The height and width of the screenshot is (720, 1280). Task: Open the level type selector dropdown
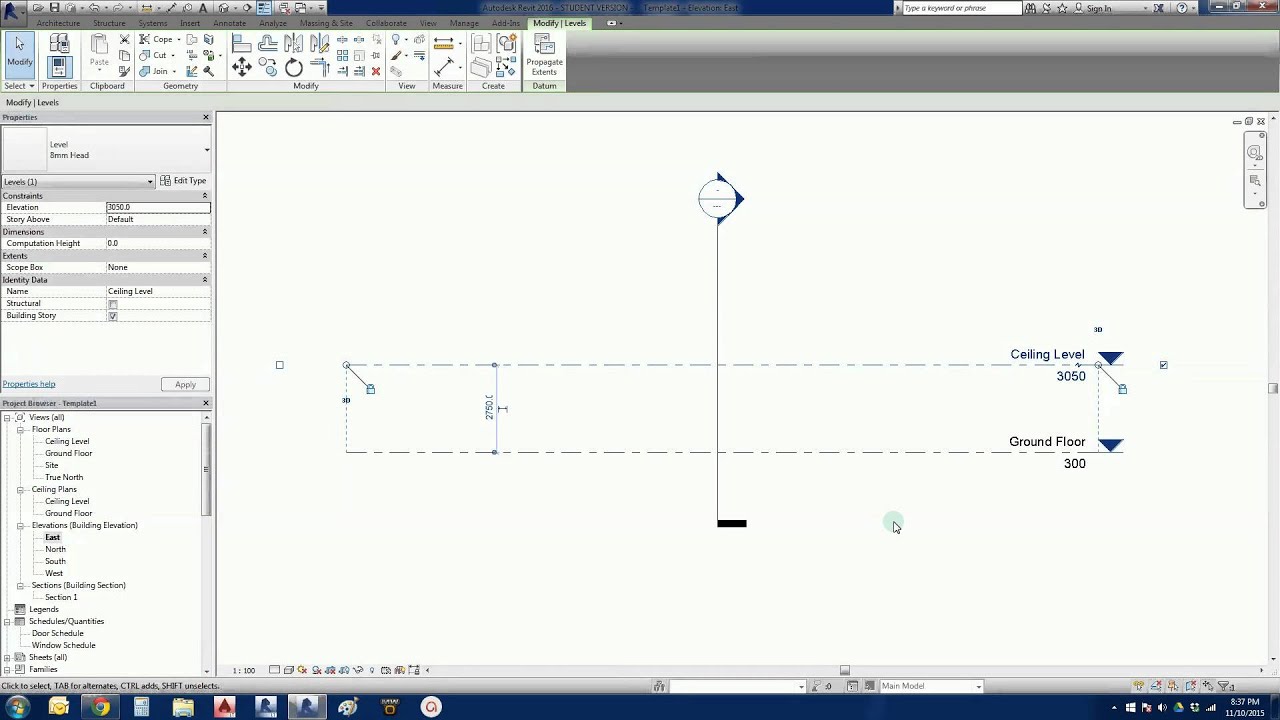click(x=207, y=150)
